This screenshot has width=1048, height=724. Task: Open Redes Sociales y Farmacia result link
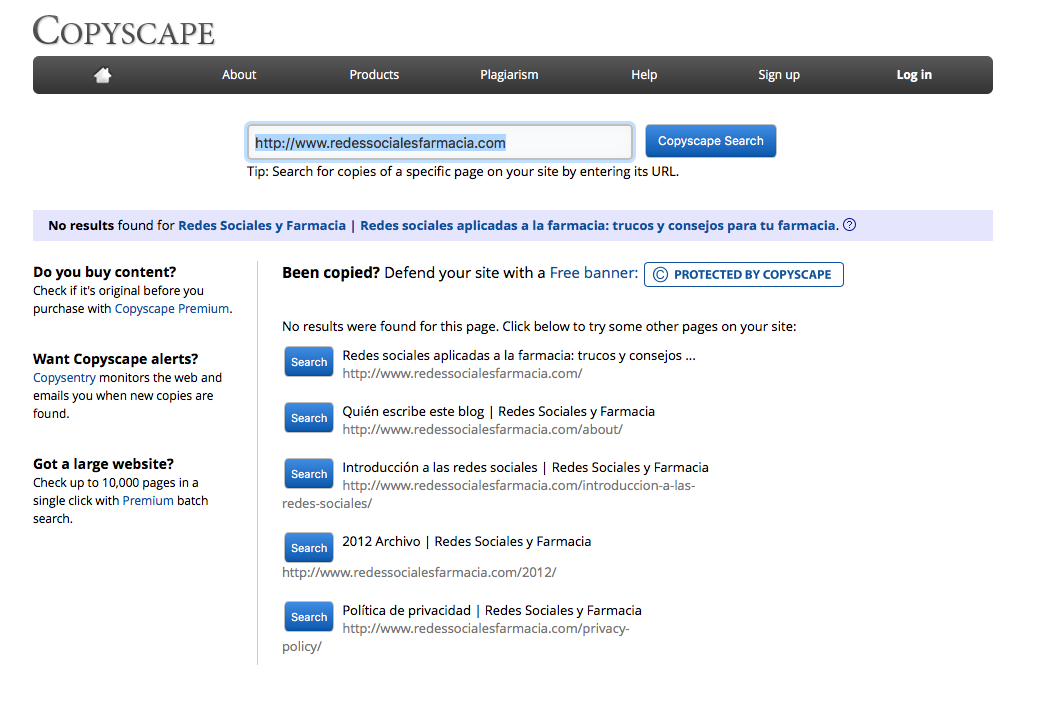tap(507, 225)
